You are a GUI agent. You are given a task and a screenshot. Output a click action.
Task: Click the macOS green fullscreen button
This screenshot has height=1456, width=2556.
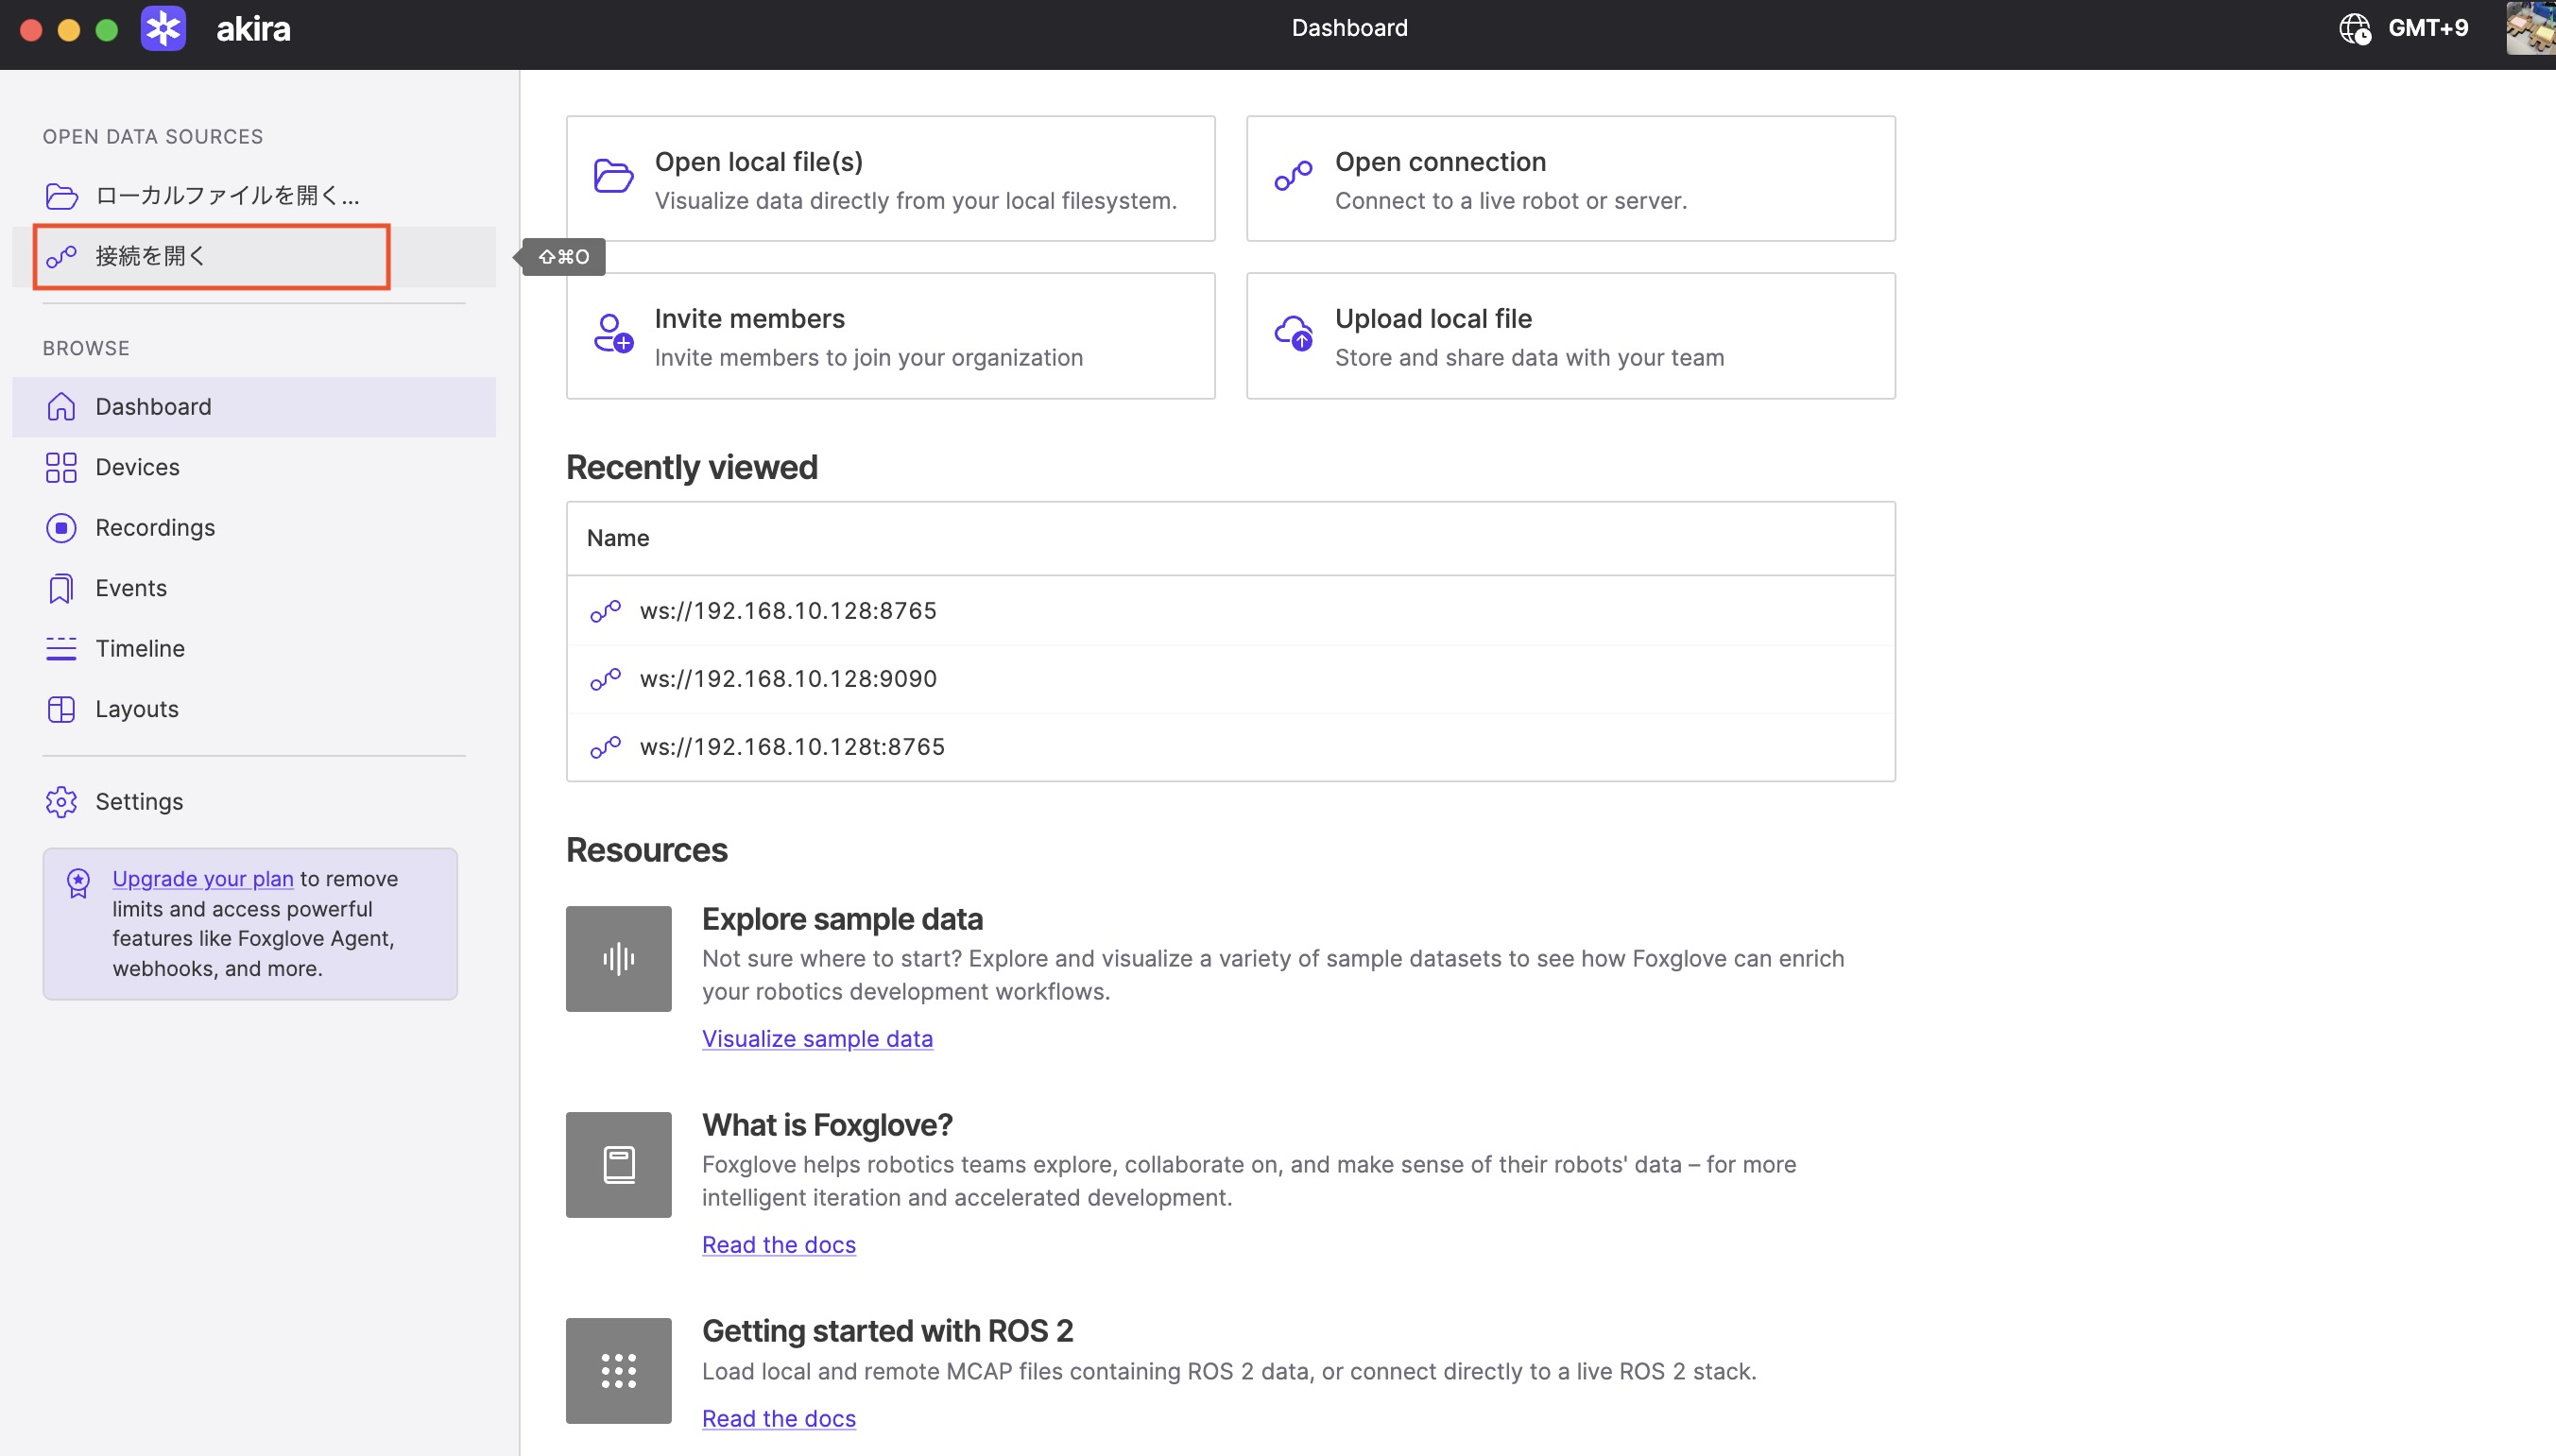[107, 30]
